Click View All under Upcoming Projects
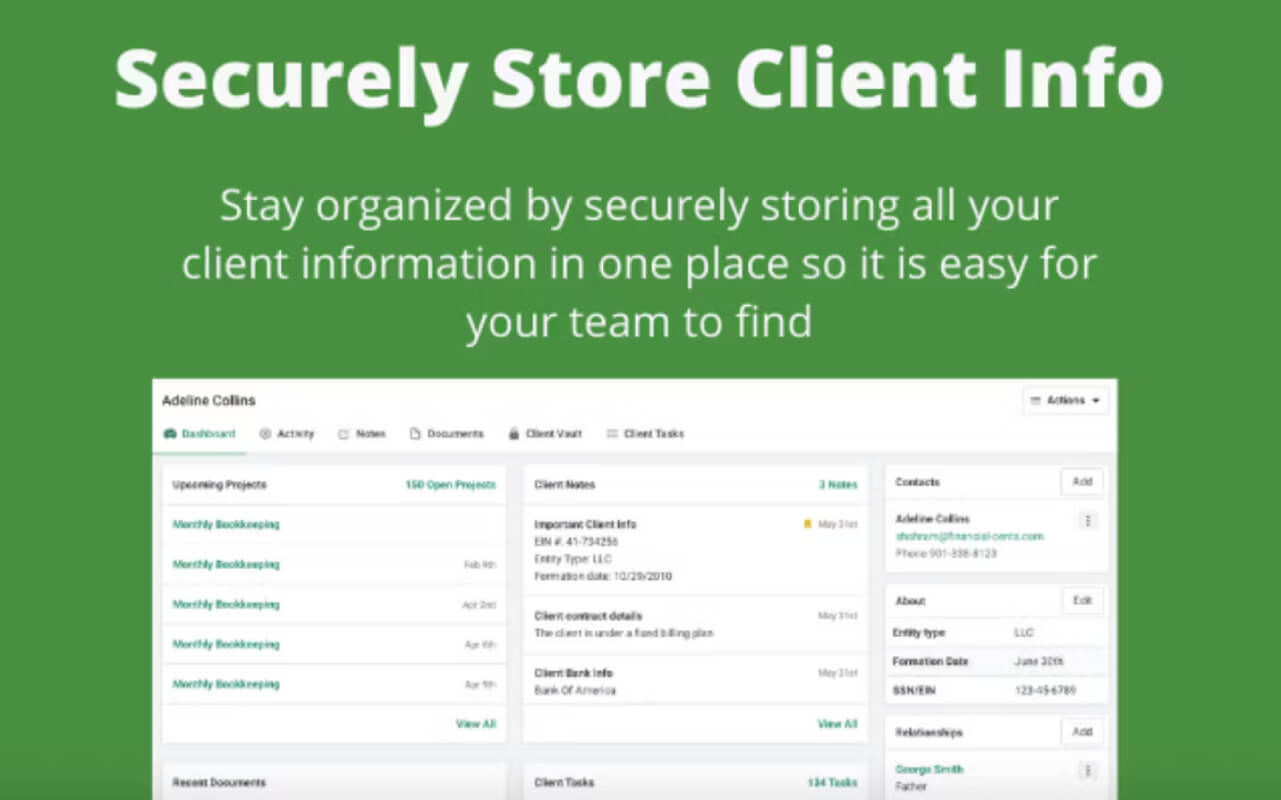 pyautogui.click(x=476, y=724)
